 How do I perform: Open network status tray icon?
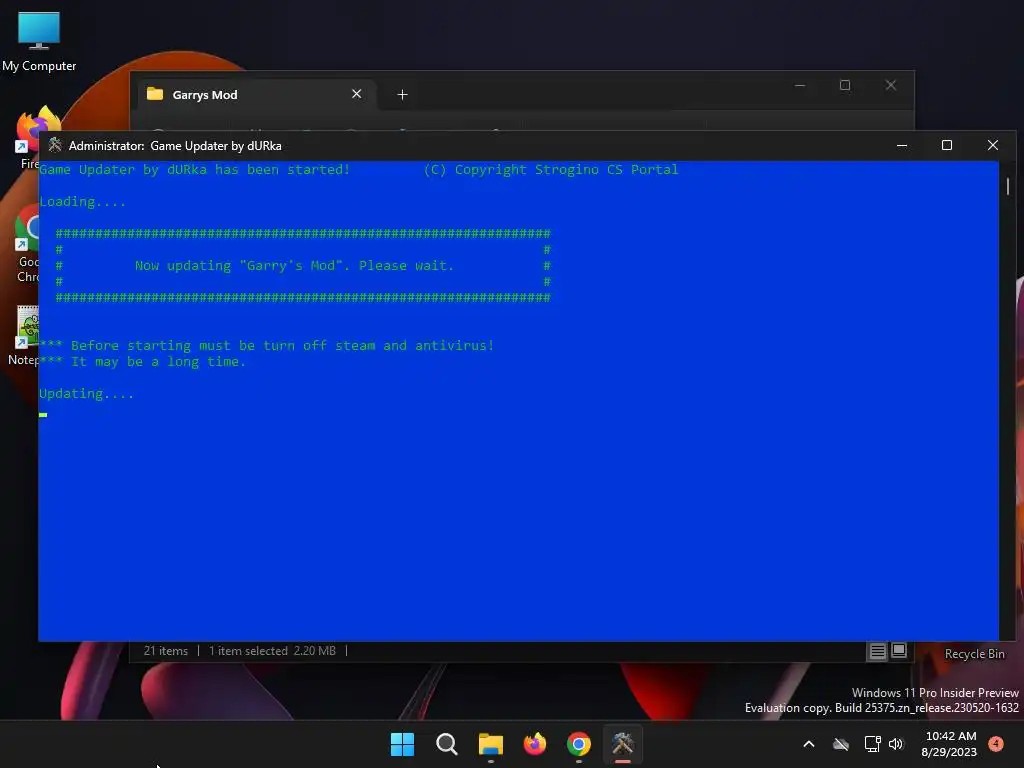(872, 744)
